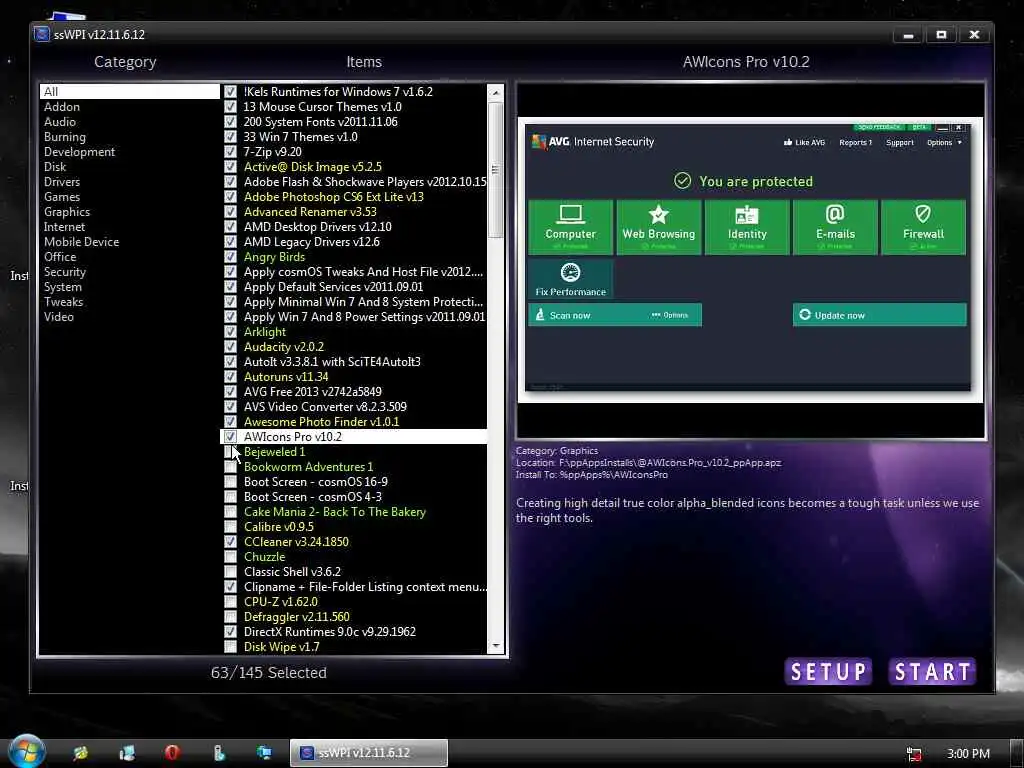The width and height of the screenshot is (1024, 768).
Task: Select AVS Video Converter v8.2.3.509
Action: [x=325, y=407]
